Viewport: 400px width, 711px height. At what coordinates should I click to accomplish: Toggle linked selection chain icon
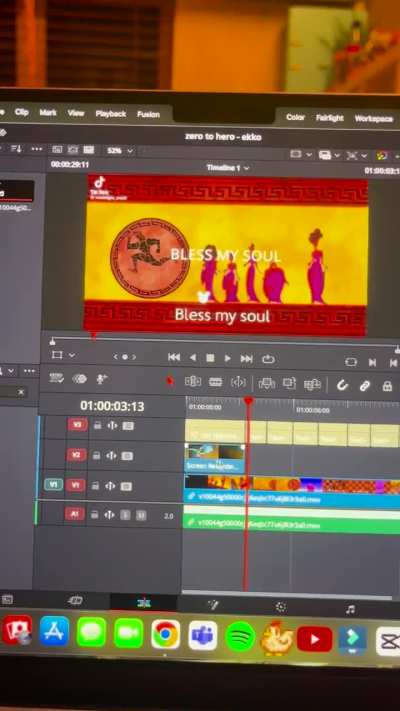365,385
